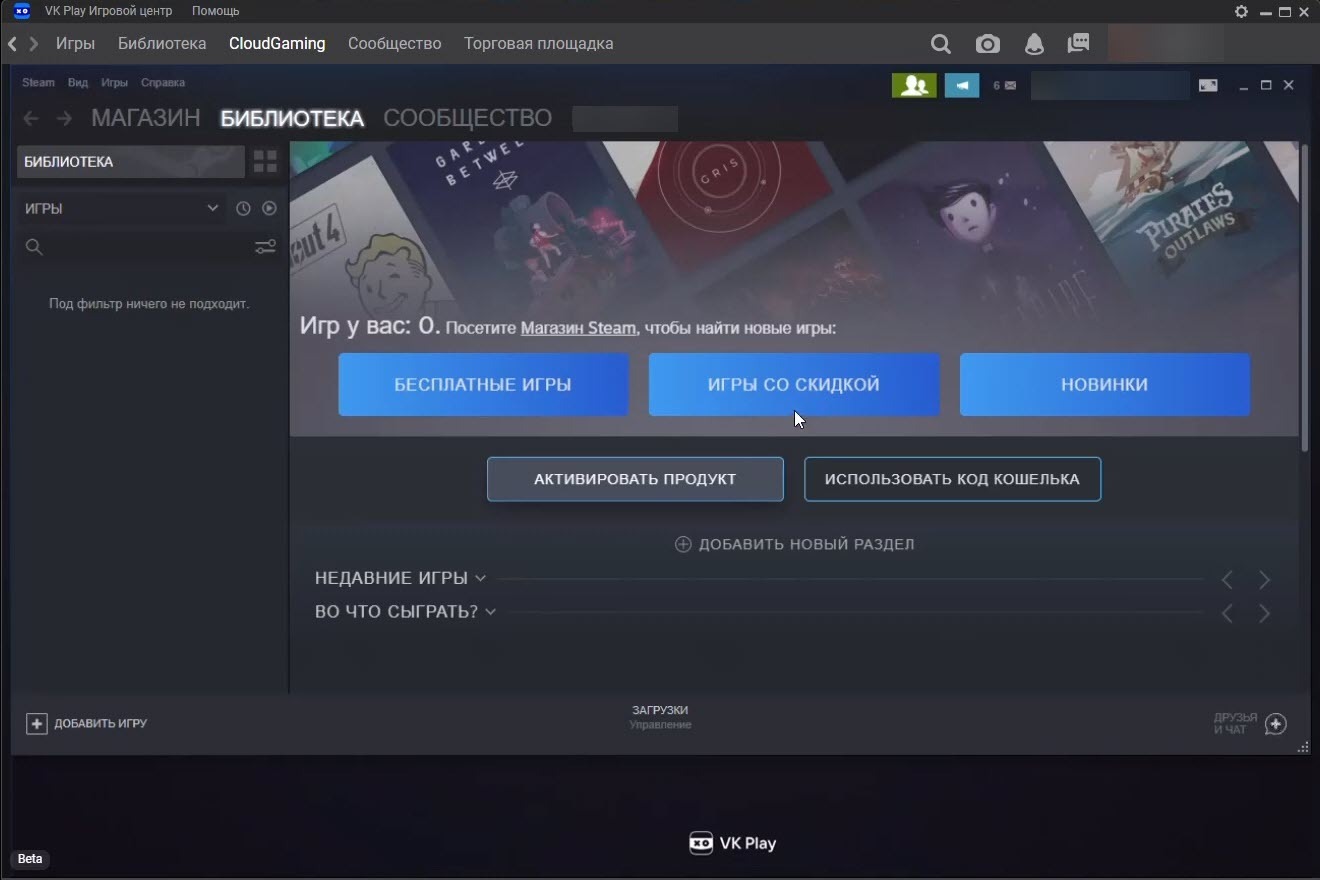Click ДОБАВИТЬ НОВЫЙ РАЗДЕЛ label
Viewport: 1320px width, 880px height.
coord(806,544)
